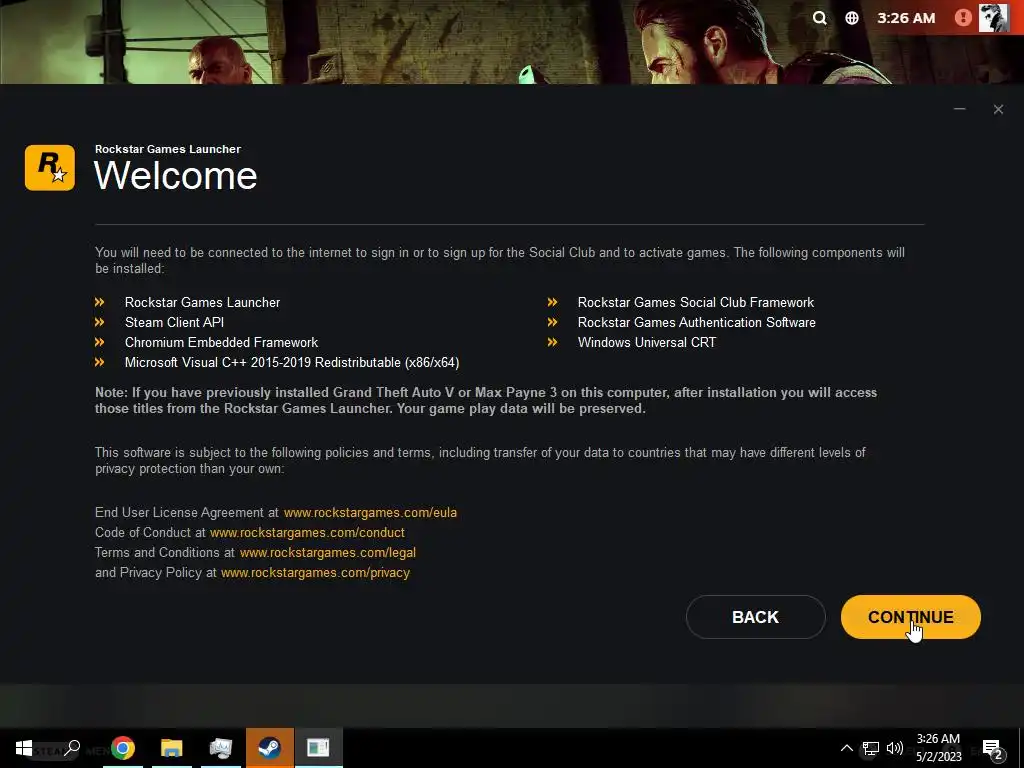Open the rockstargames.com/eula link
The image size is (1024, 768).
[x=370, y=513]
